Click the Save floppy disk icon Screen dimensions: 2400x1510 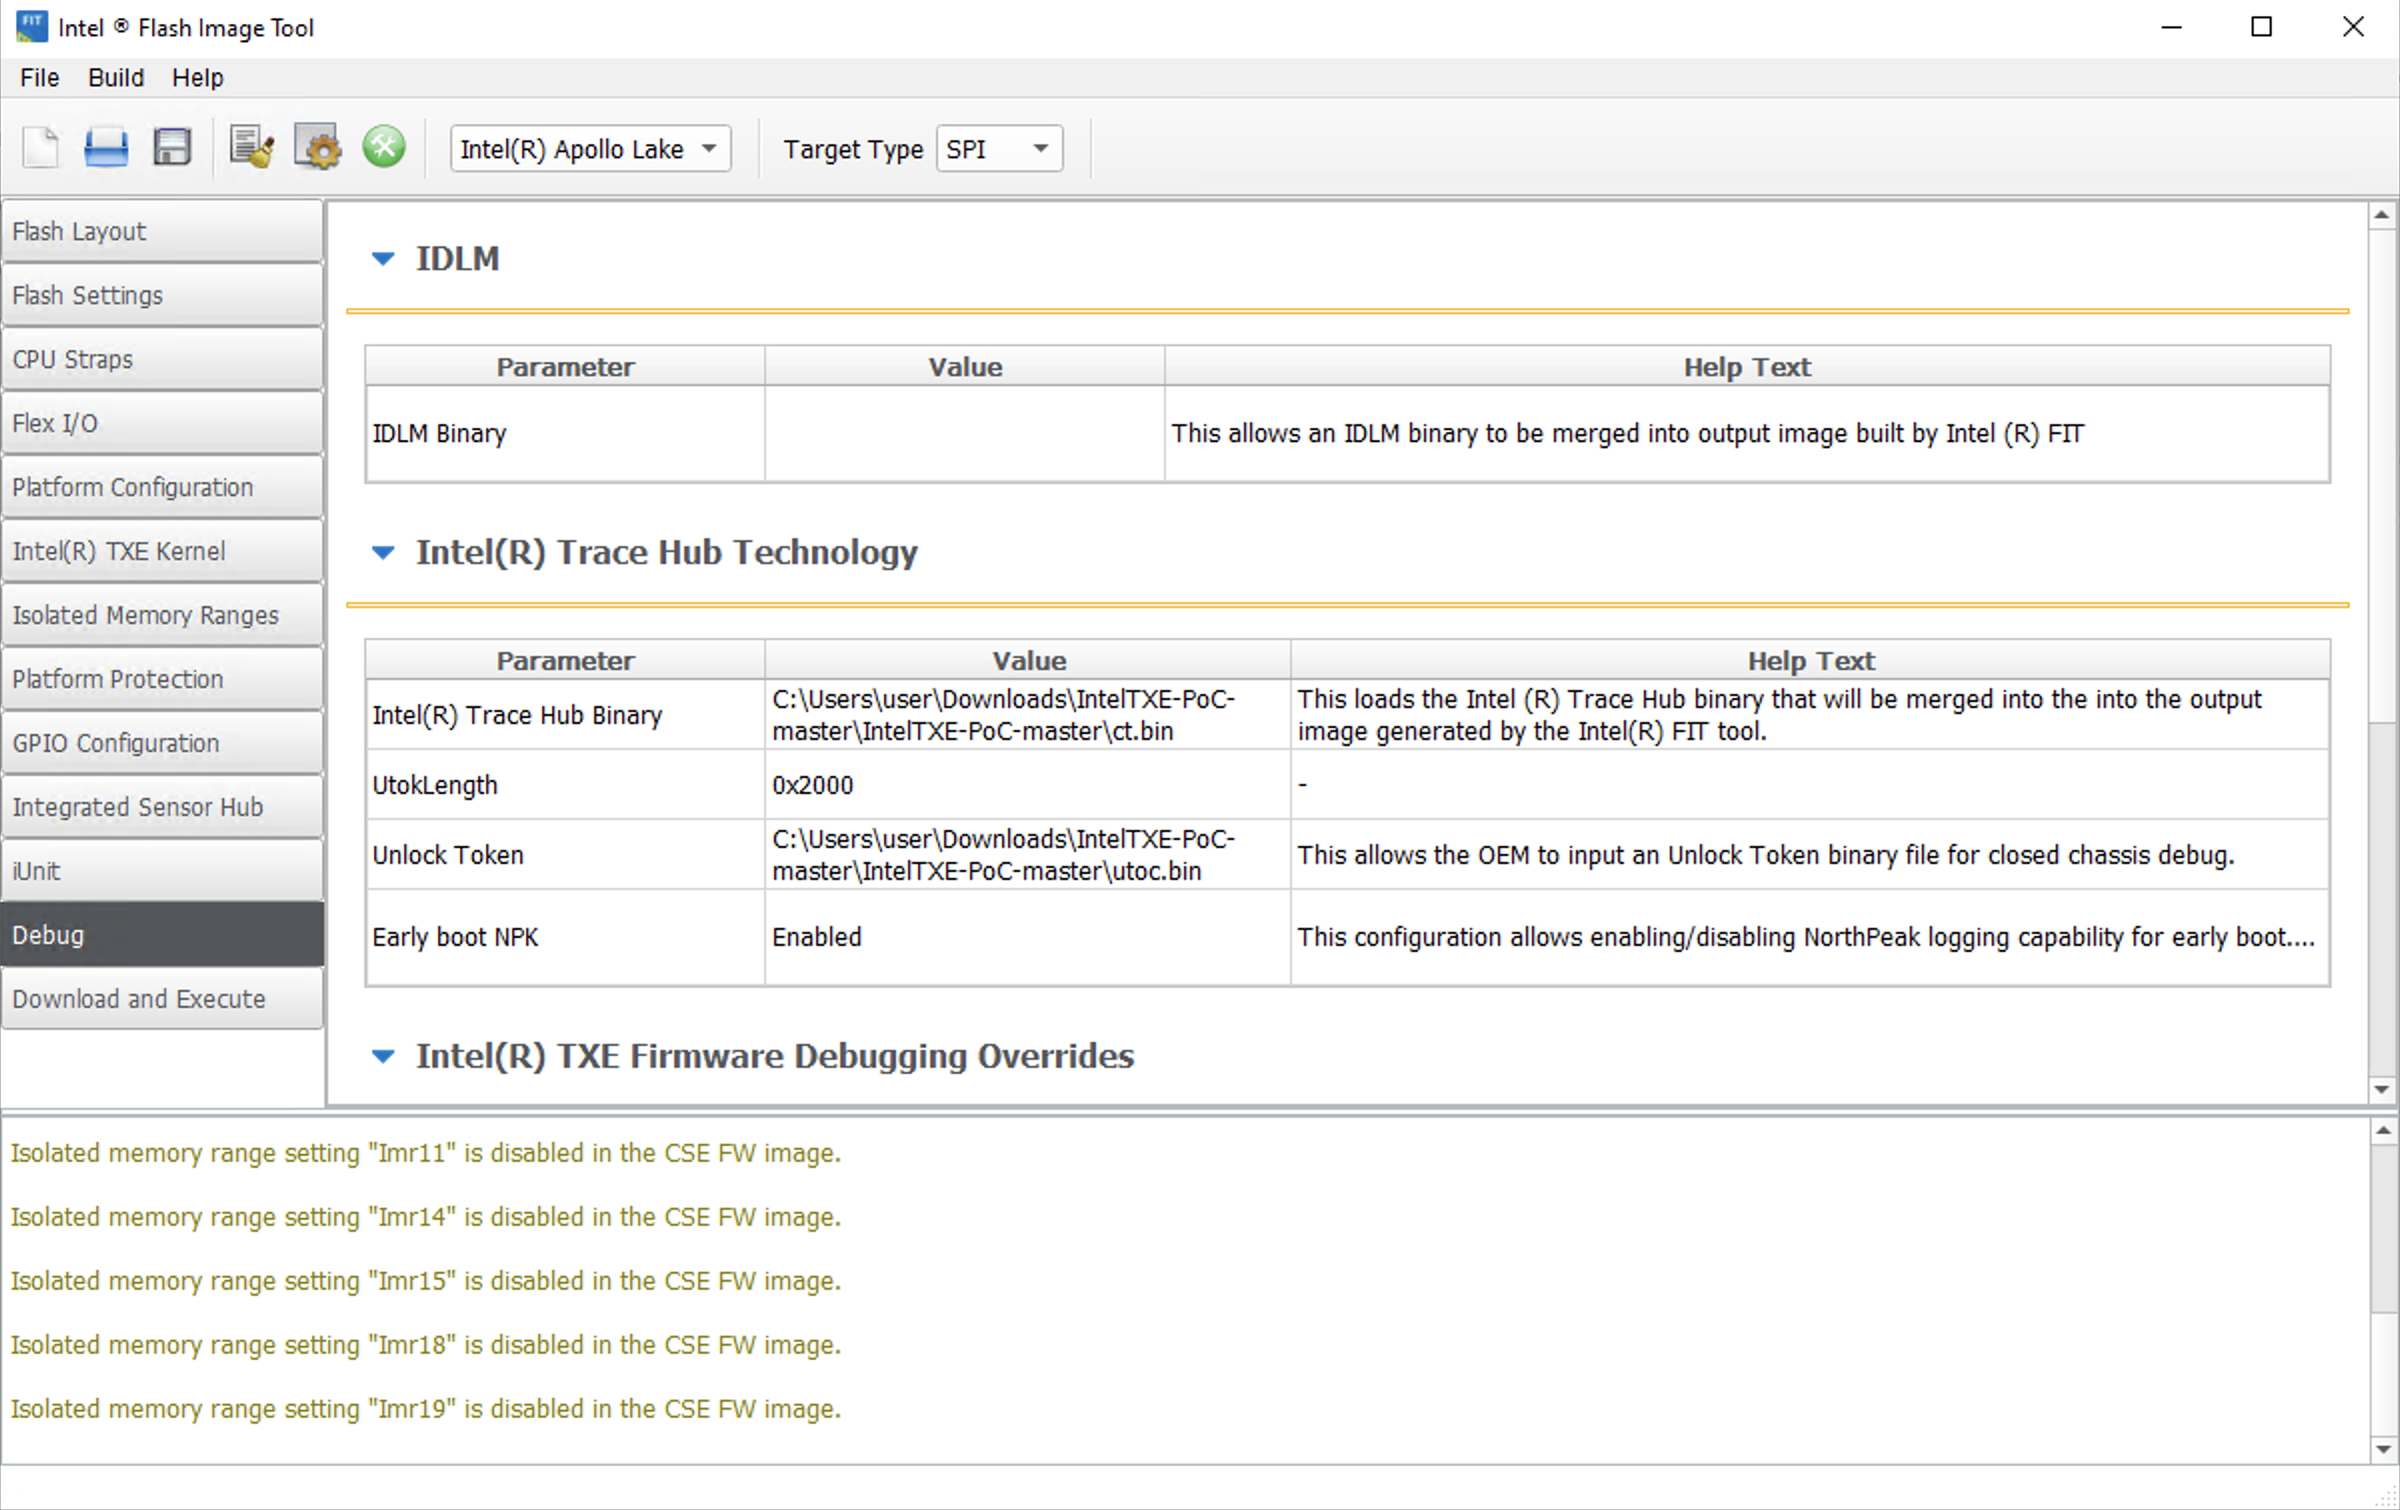coord(172,148)
